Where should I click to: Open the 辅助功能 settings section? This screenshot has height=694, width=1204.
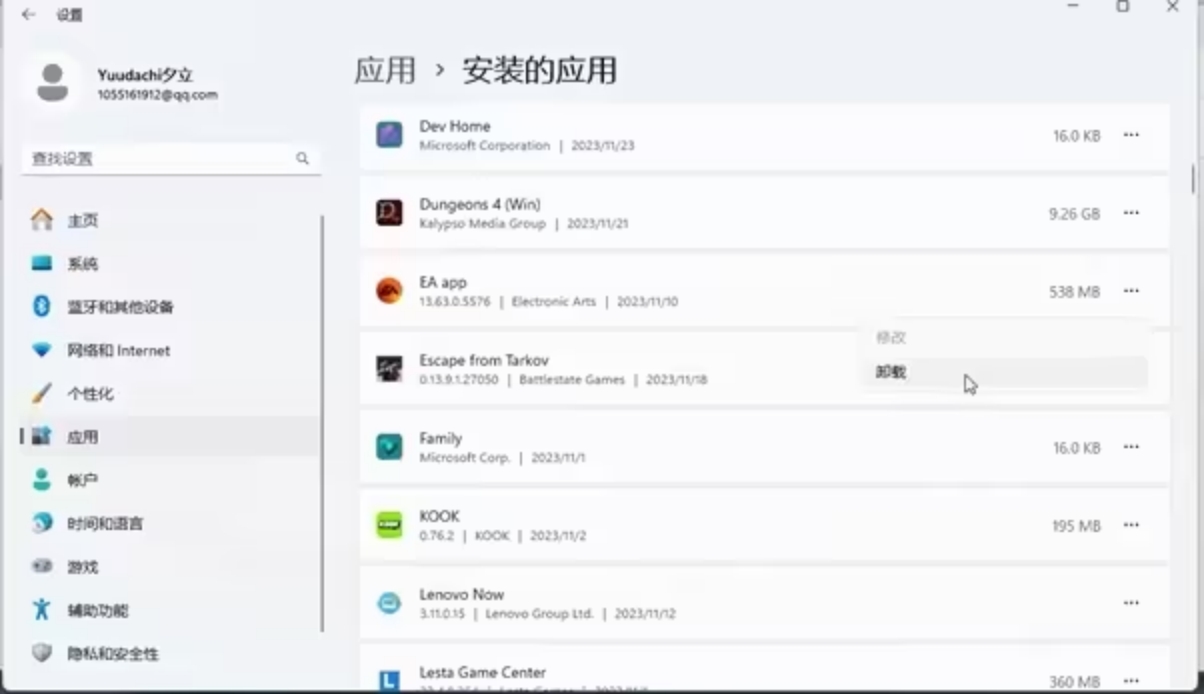click(170, 610)
